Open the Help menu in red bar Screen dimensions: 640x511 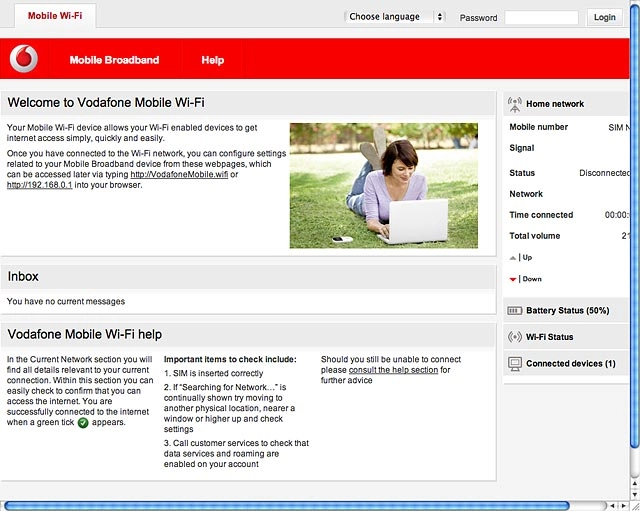[x=213, y=60]
